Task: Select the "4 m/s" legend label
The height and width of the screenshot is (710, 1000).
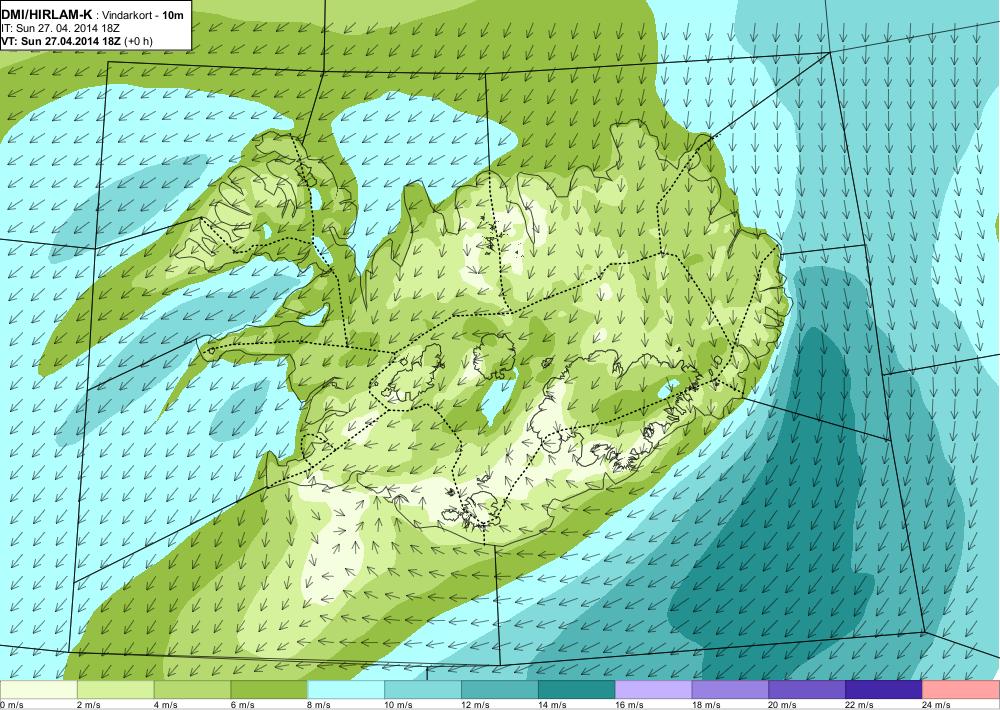Action: [166, 705]
